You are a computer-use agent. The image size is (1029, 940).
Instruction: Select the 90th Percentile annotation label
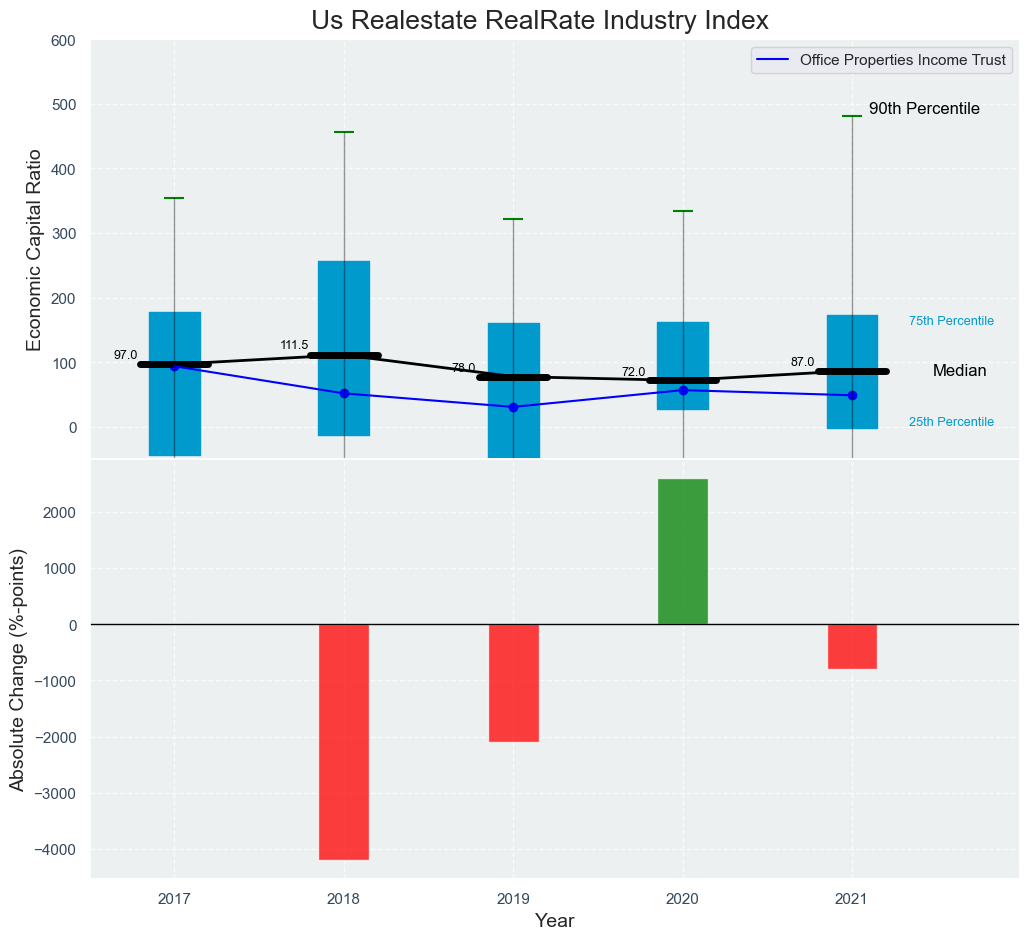coord(924,109)
